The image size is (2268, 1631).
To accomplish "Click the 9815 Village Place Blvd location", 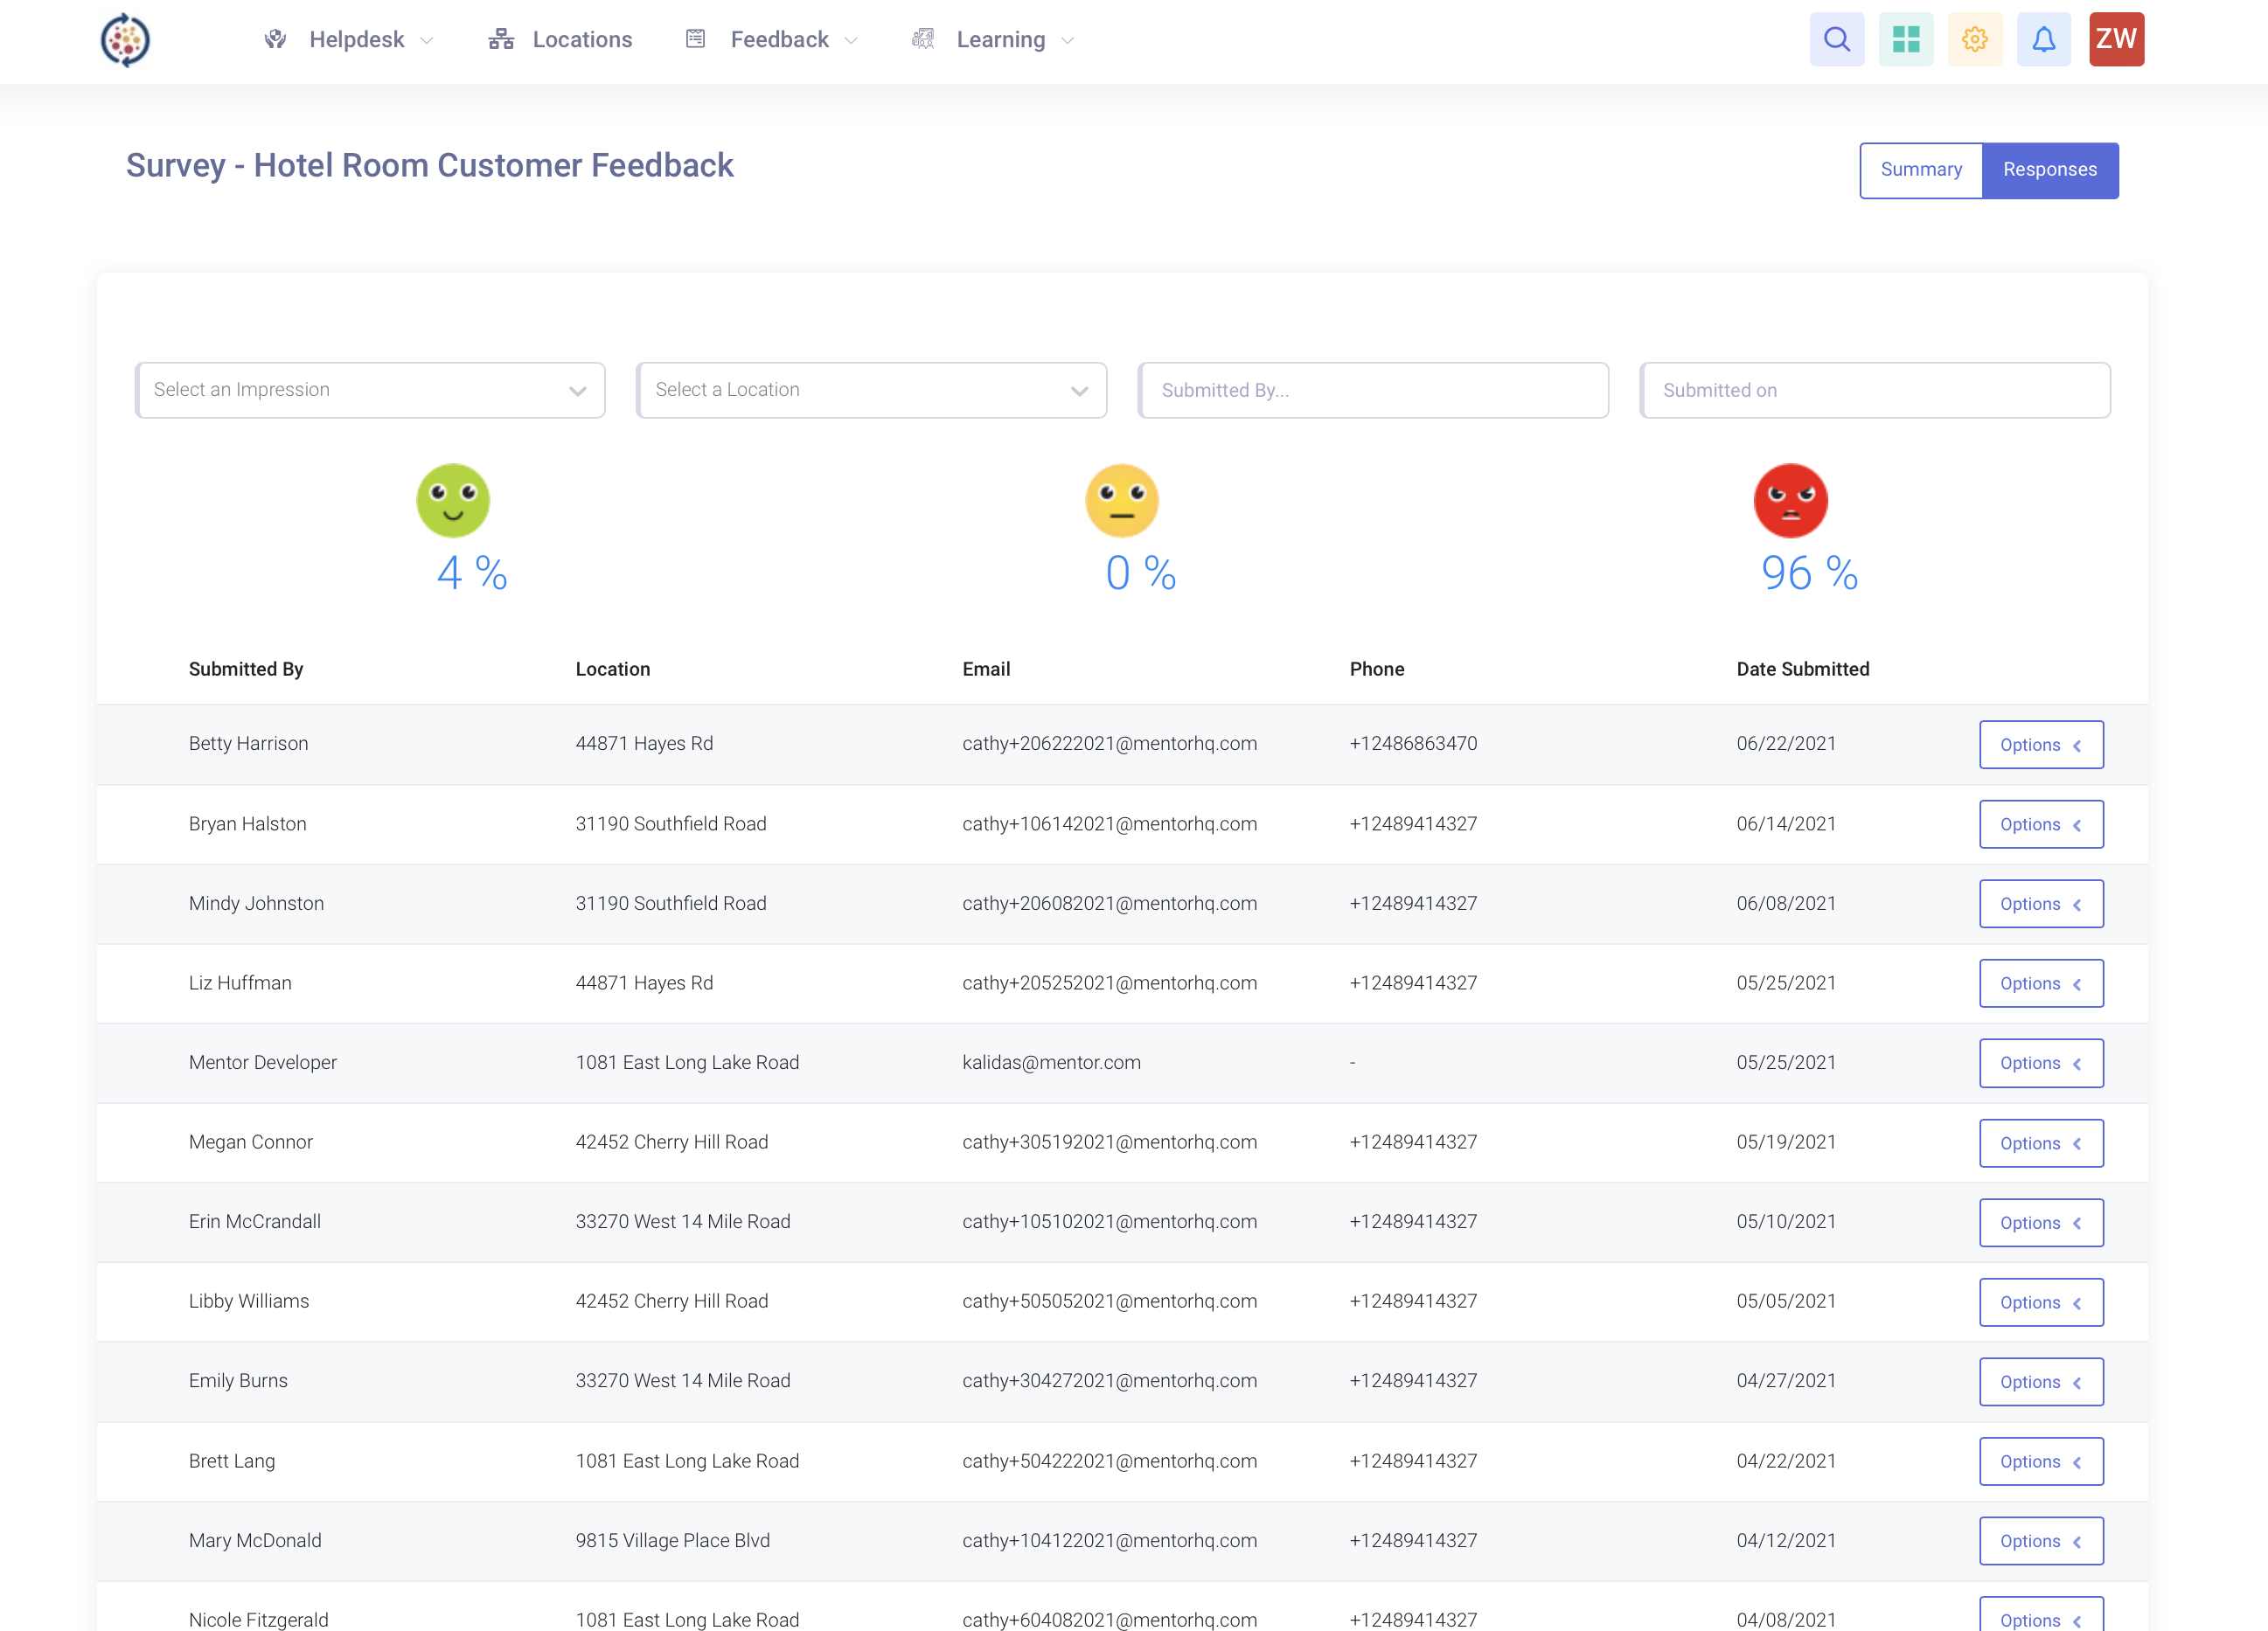I will tap(672, 1540).
